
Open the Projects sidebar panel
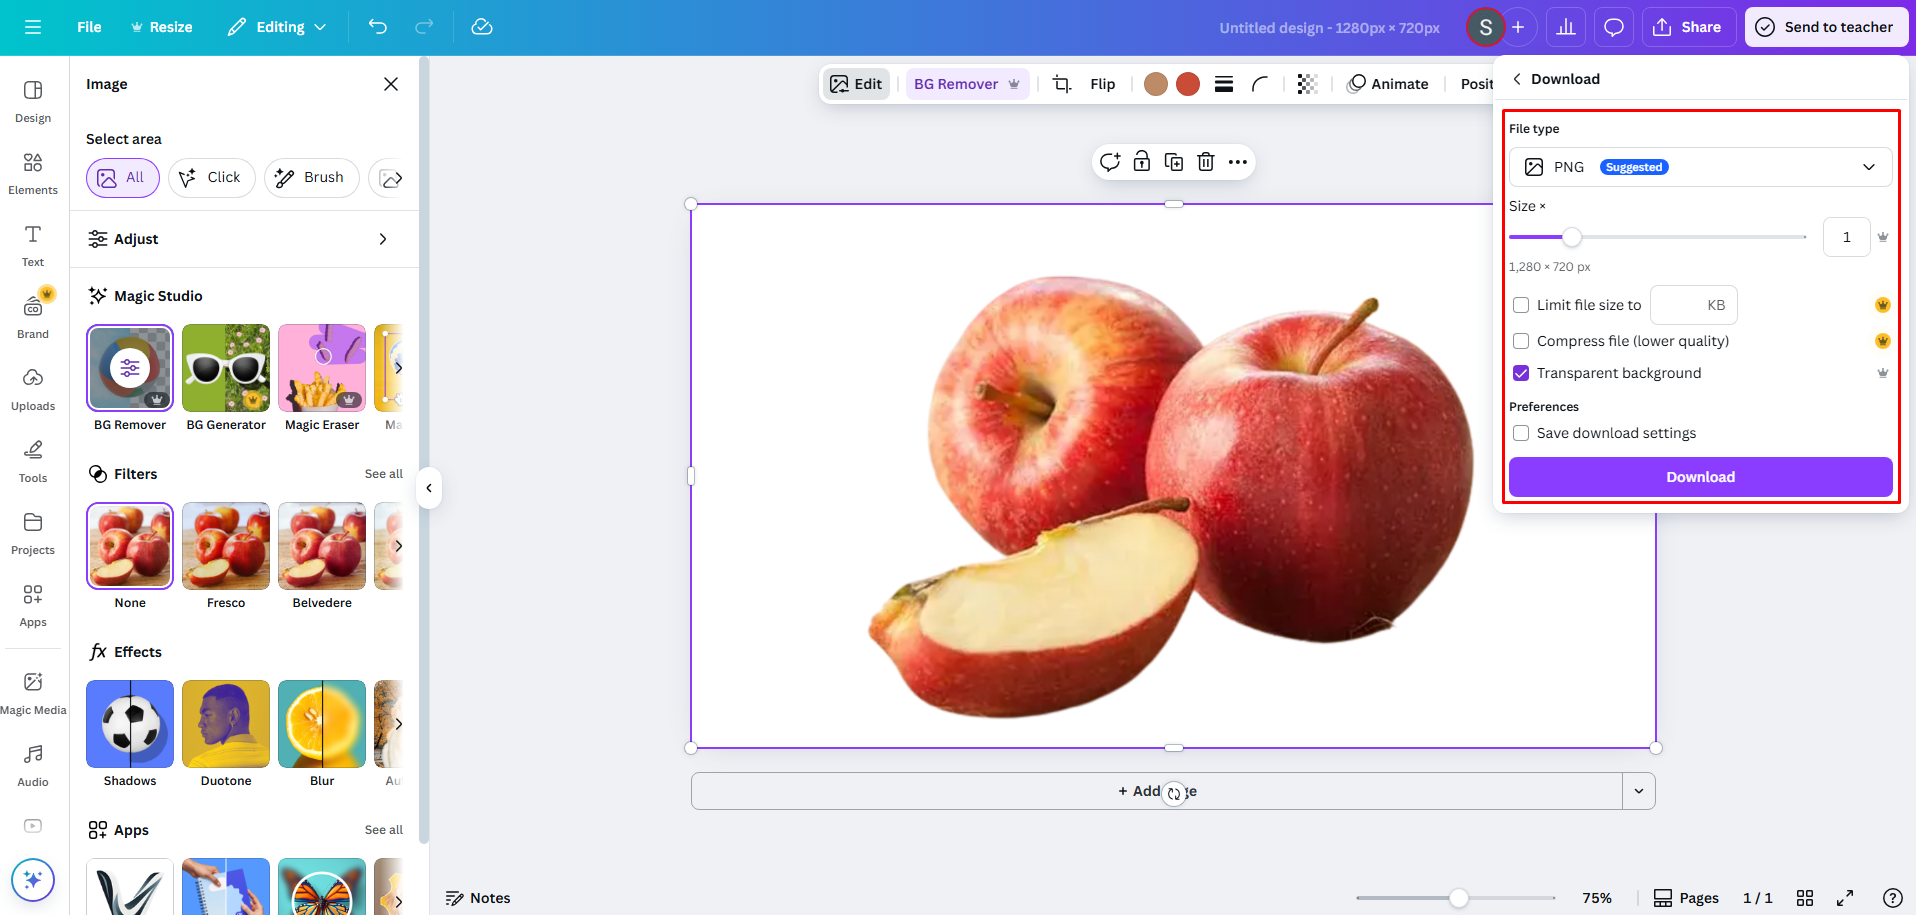[x=33, y=533]
